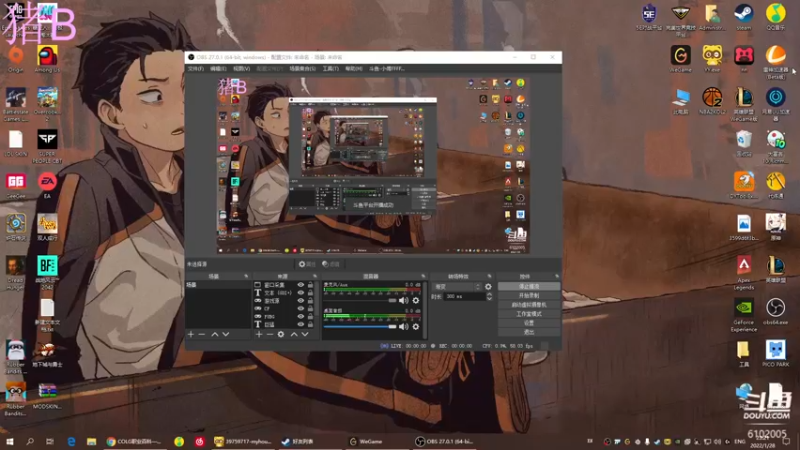Add a new scene with the plus button
The image size is (800, 450).
[191, 334]
